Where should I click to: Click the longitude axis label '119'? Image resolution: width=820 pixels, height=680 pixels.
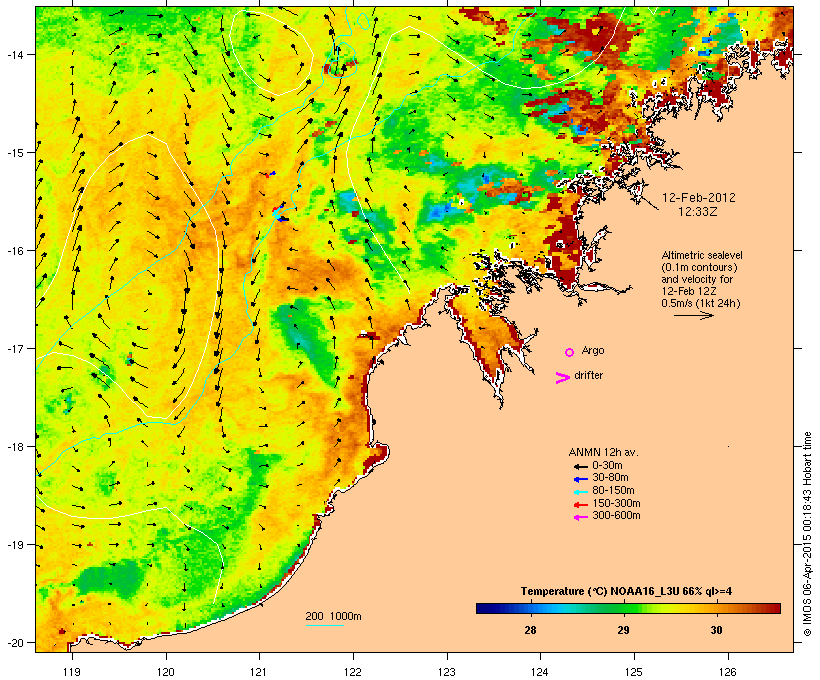(x=72, y=672)
